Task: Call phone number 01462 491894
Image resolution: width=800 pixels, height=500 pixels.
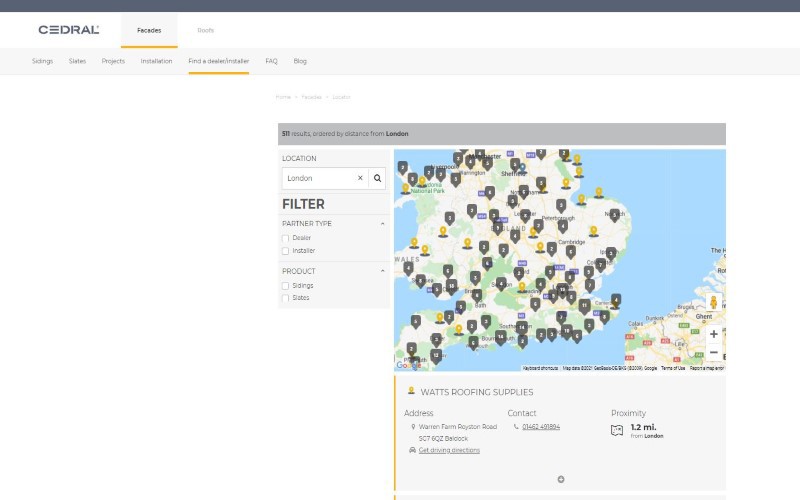Action: pyautogui.click(x=541, y=427)
